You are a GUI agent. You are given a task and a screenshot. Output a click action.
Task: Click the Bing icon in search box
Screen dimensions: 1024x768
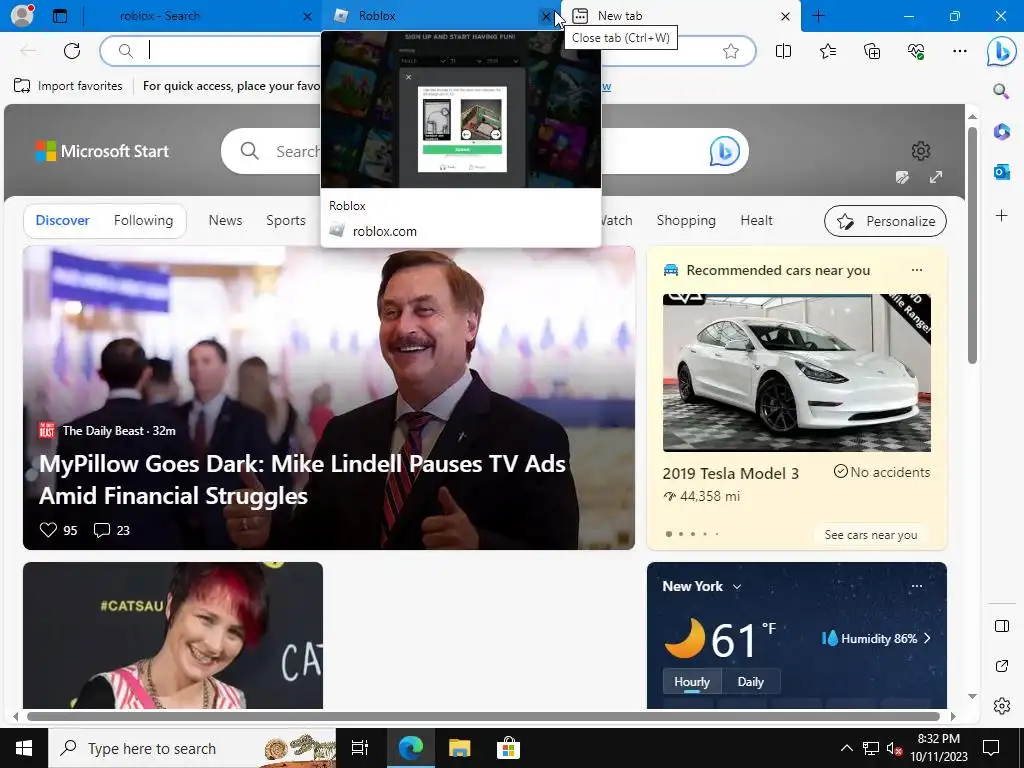click(x=724, y=151)
